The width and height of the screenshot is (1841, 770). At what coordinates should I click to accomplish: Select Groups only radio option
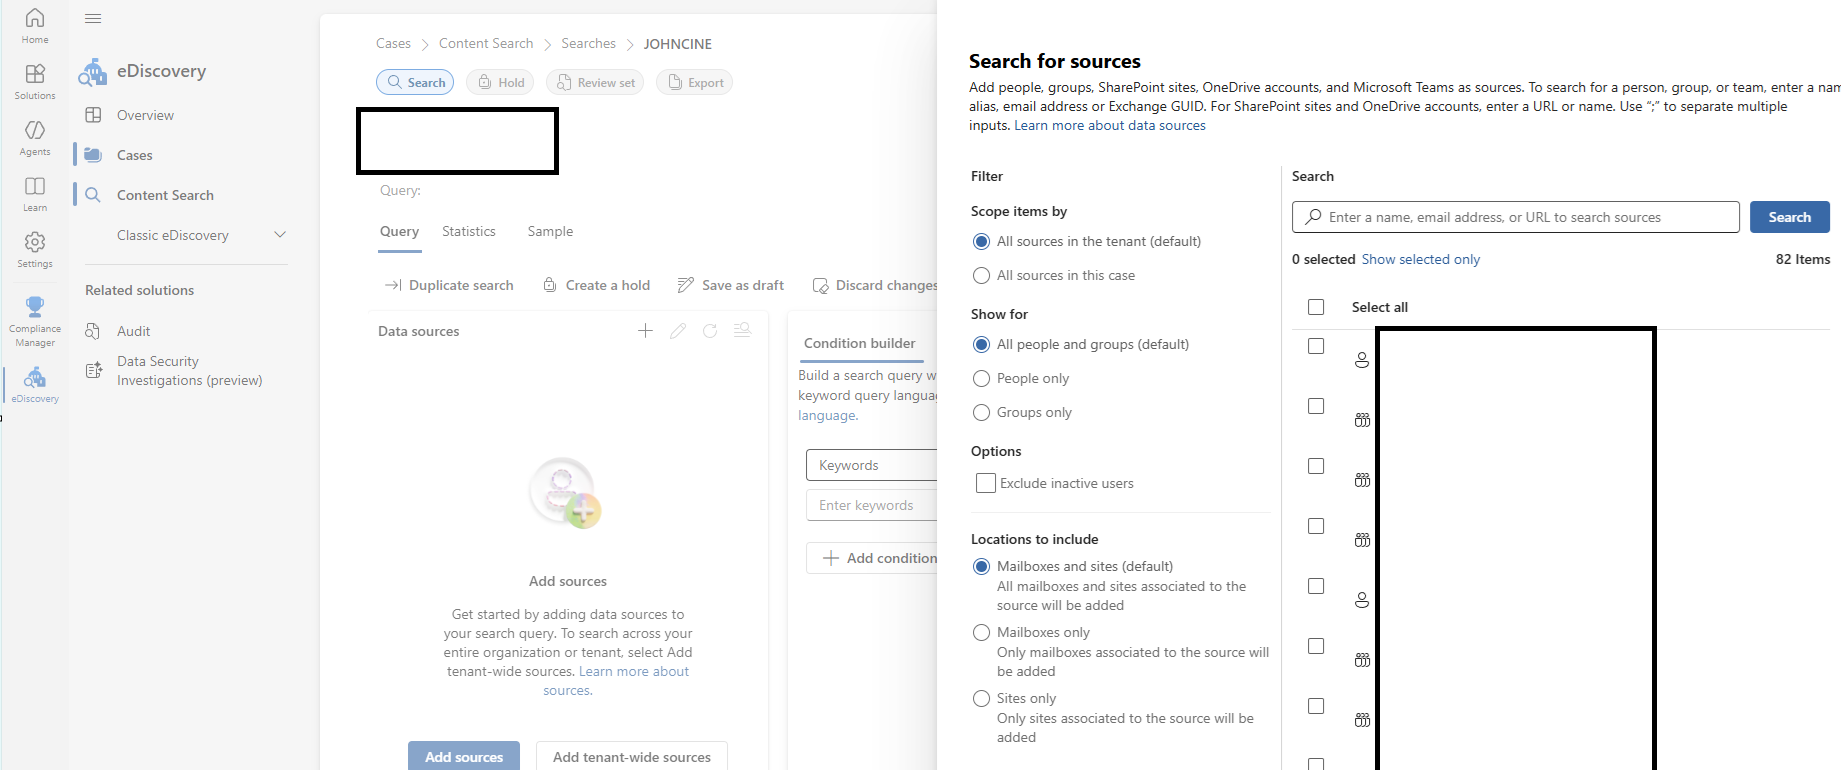coord(981,413)
